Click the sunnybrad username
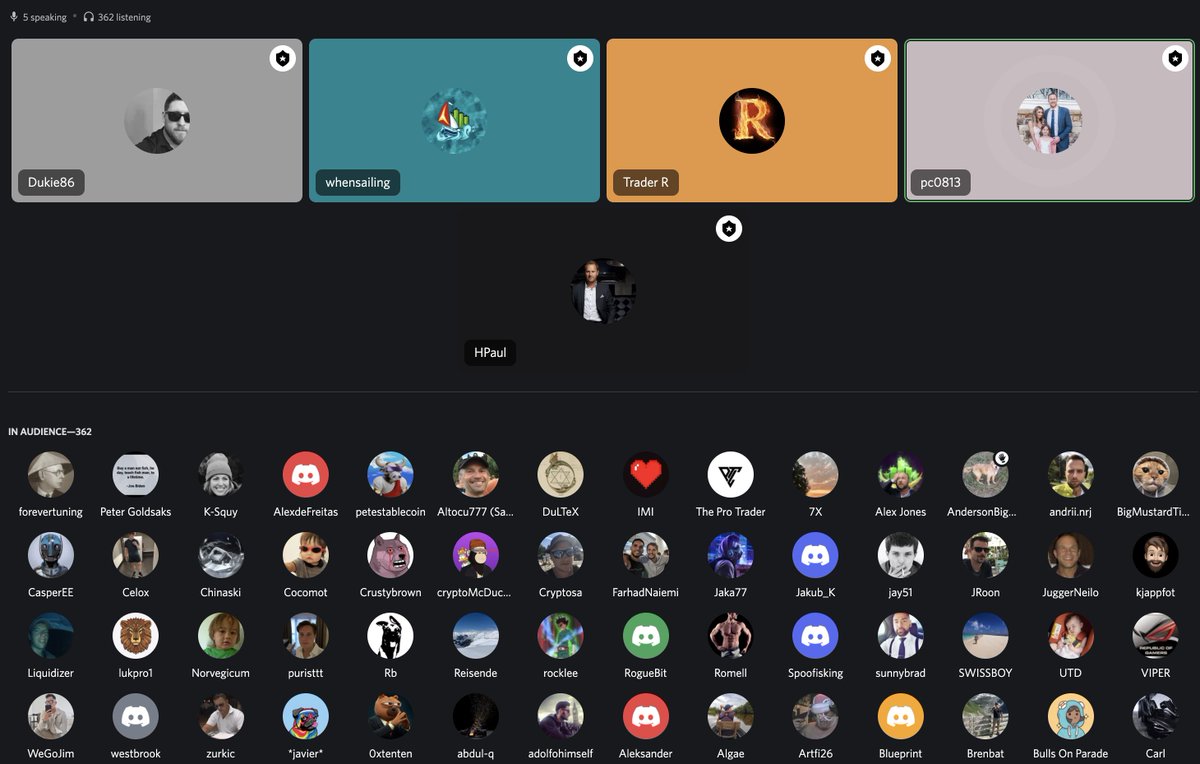The height and width of the screenshot is (764, 1200). pyautogui.click(x=901, y=674)
